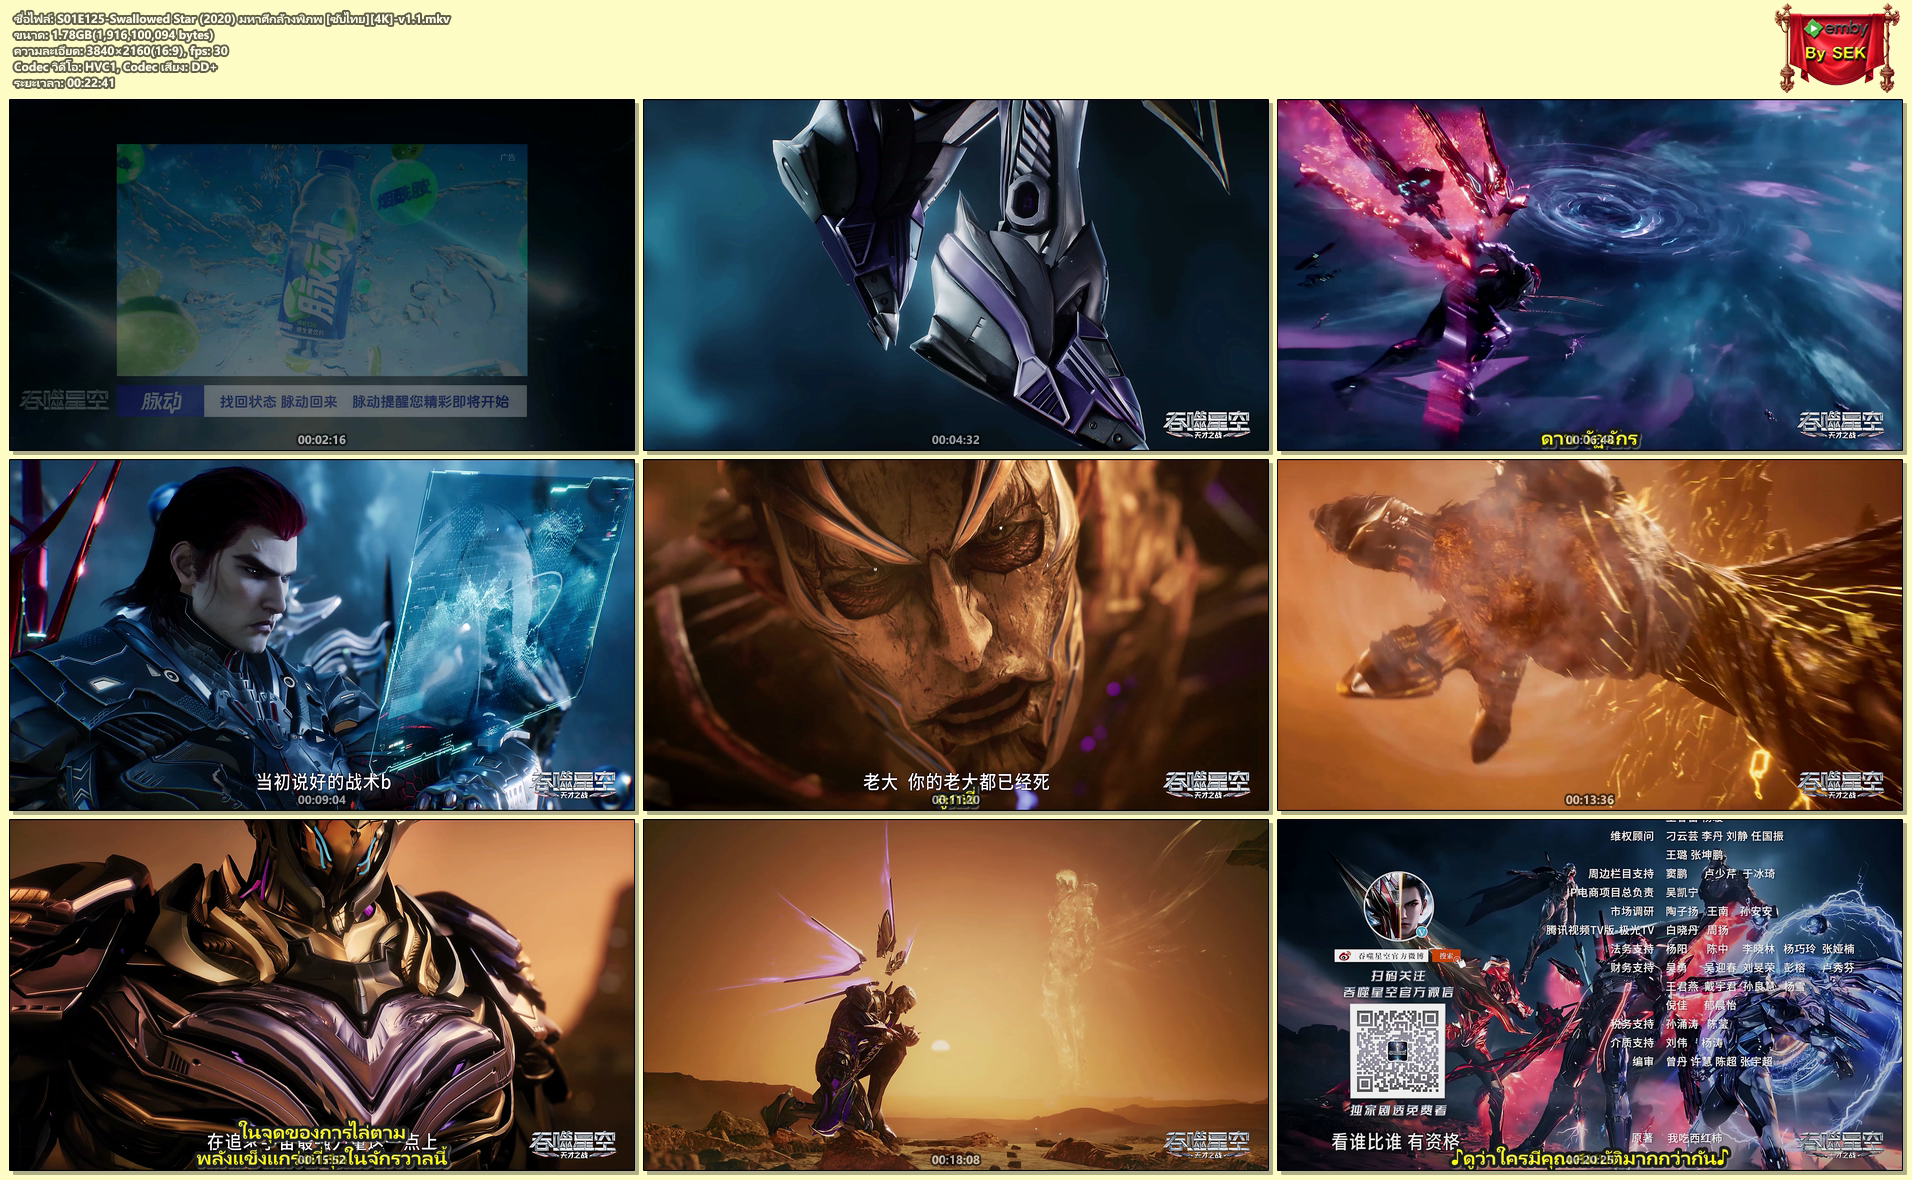The height and width of the screenshot is (1180, 1912).
Task: Click the QR code in the credits frame
Action: click(x=1398, y=1051)
